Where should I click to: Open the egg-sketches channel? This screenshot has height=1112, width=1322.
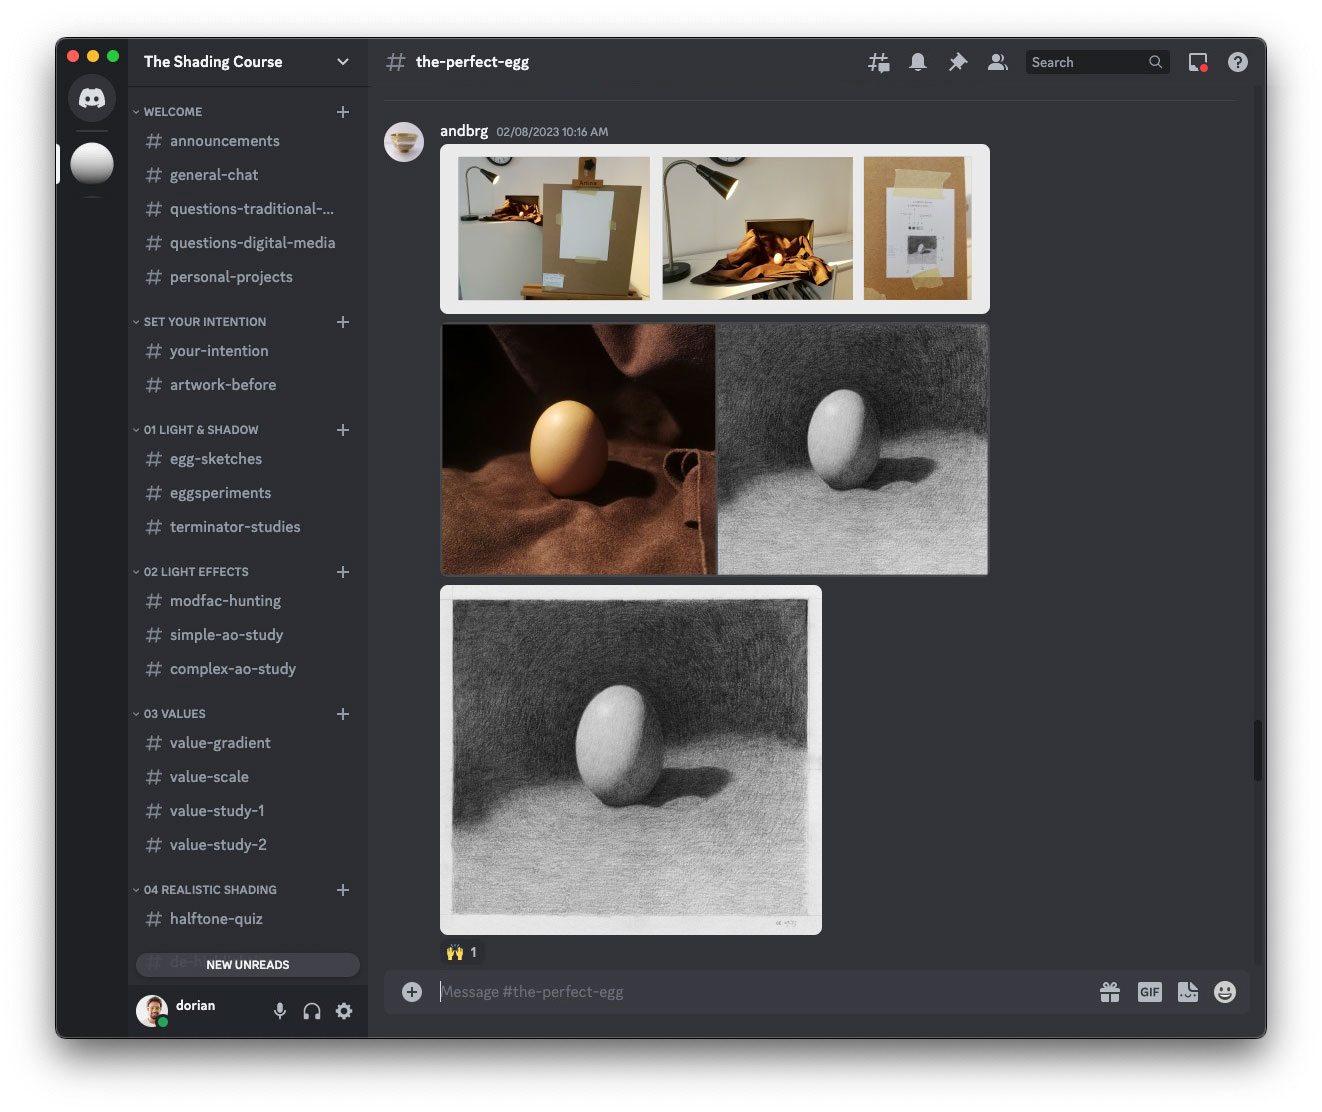click(x=215, y=459)
